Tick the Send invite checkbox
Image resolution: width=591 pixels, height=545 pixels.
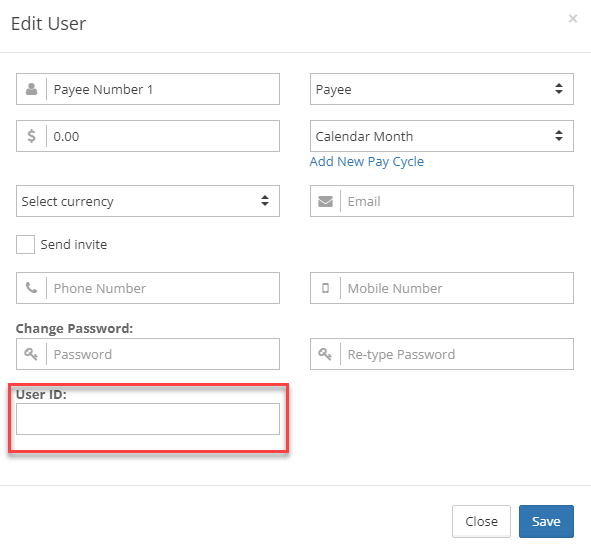(x=25, y=245)
